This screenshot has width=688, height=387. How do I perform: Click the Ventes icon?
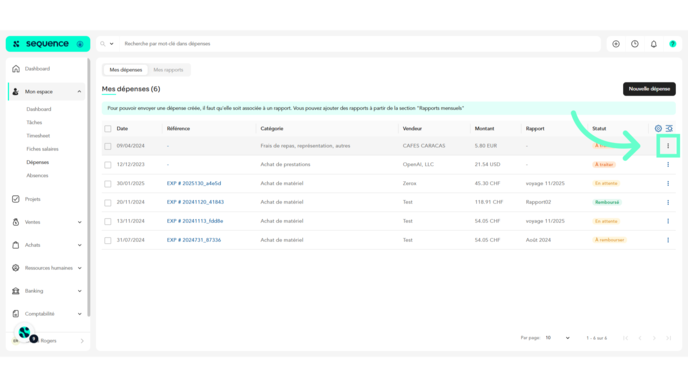tap(16, 222)
